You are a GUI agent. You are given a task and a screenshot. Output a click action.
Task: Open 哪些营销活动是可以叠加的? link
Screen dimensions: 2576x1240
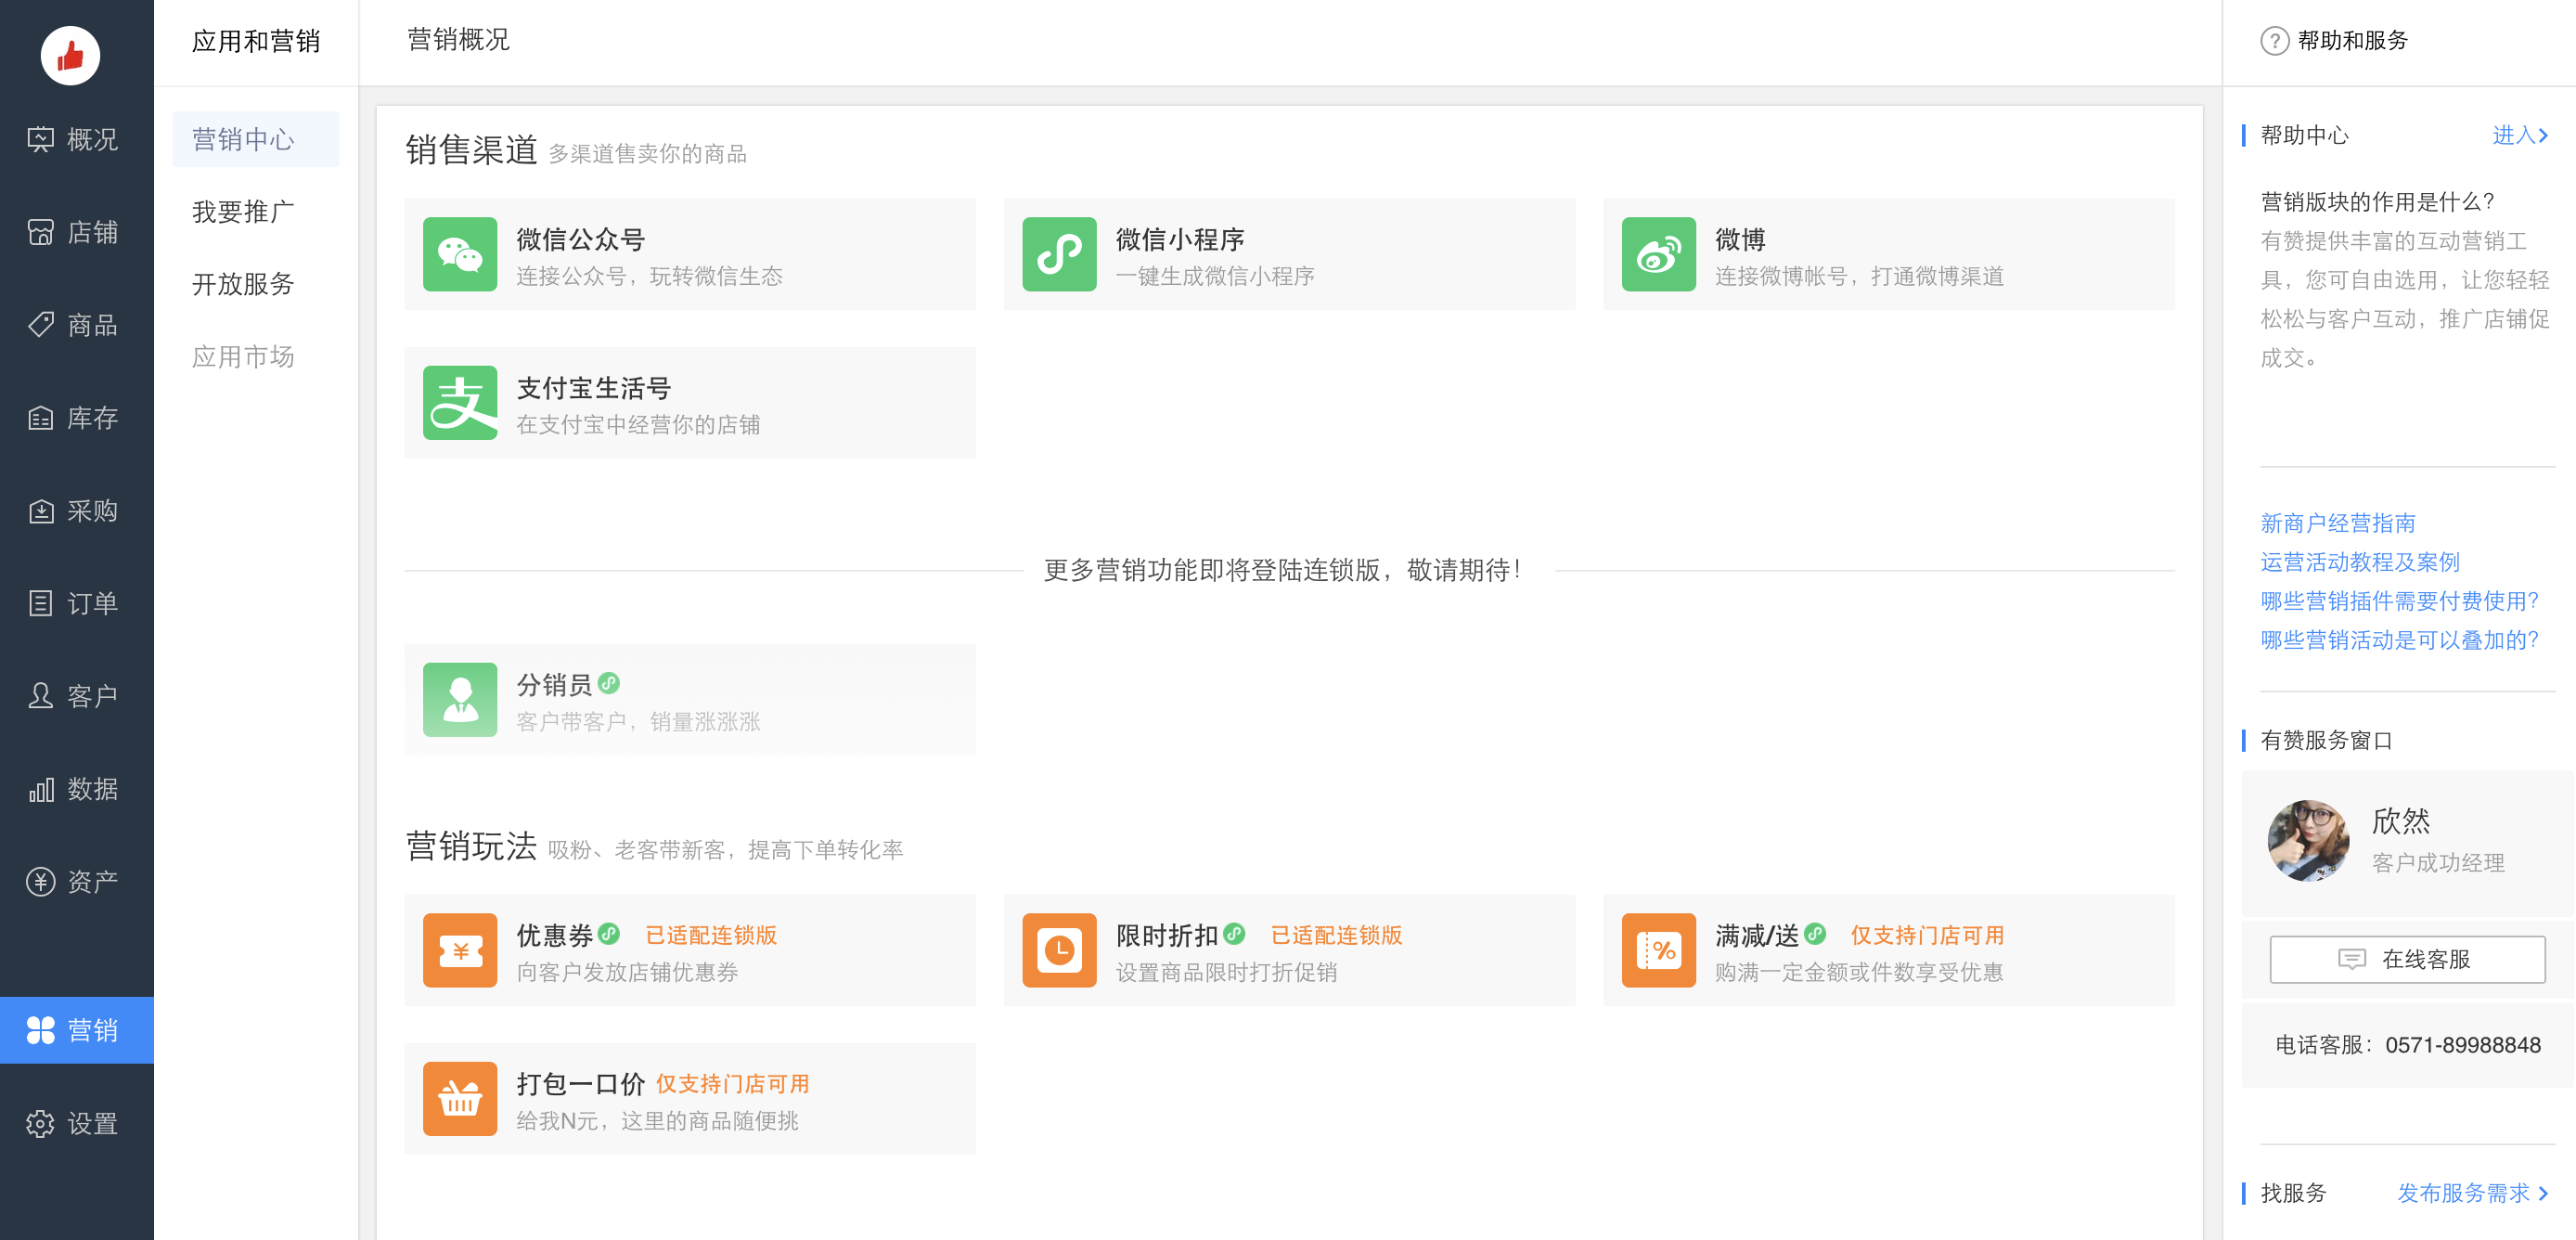click(x=2399, y=640)
